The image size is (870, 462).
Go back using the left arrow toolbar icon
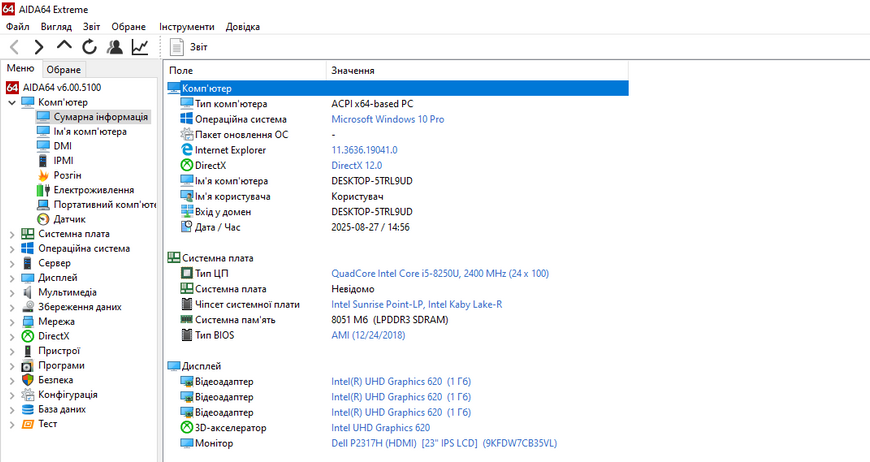pyautogui.click(x=15, y=47)
